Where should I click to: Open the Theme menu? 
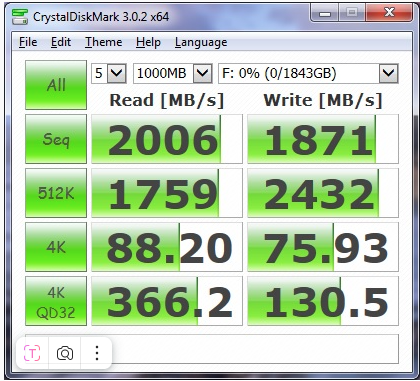pos(104,42)
